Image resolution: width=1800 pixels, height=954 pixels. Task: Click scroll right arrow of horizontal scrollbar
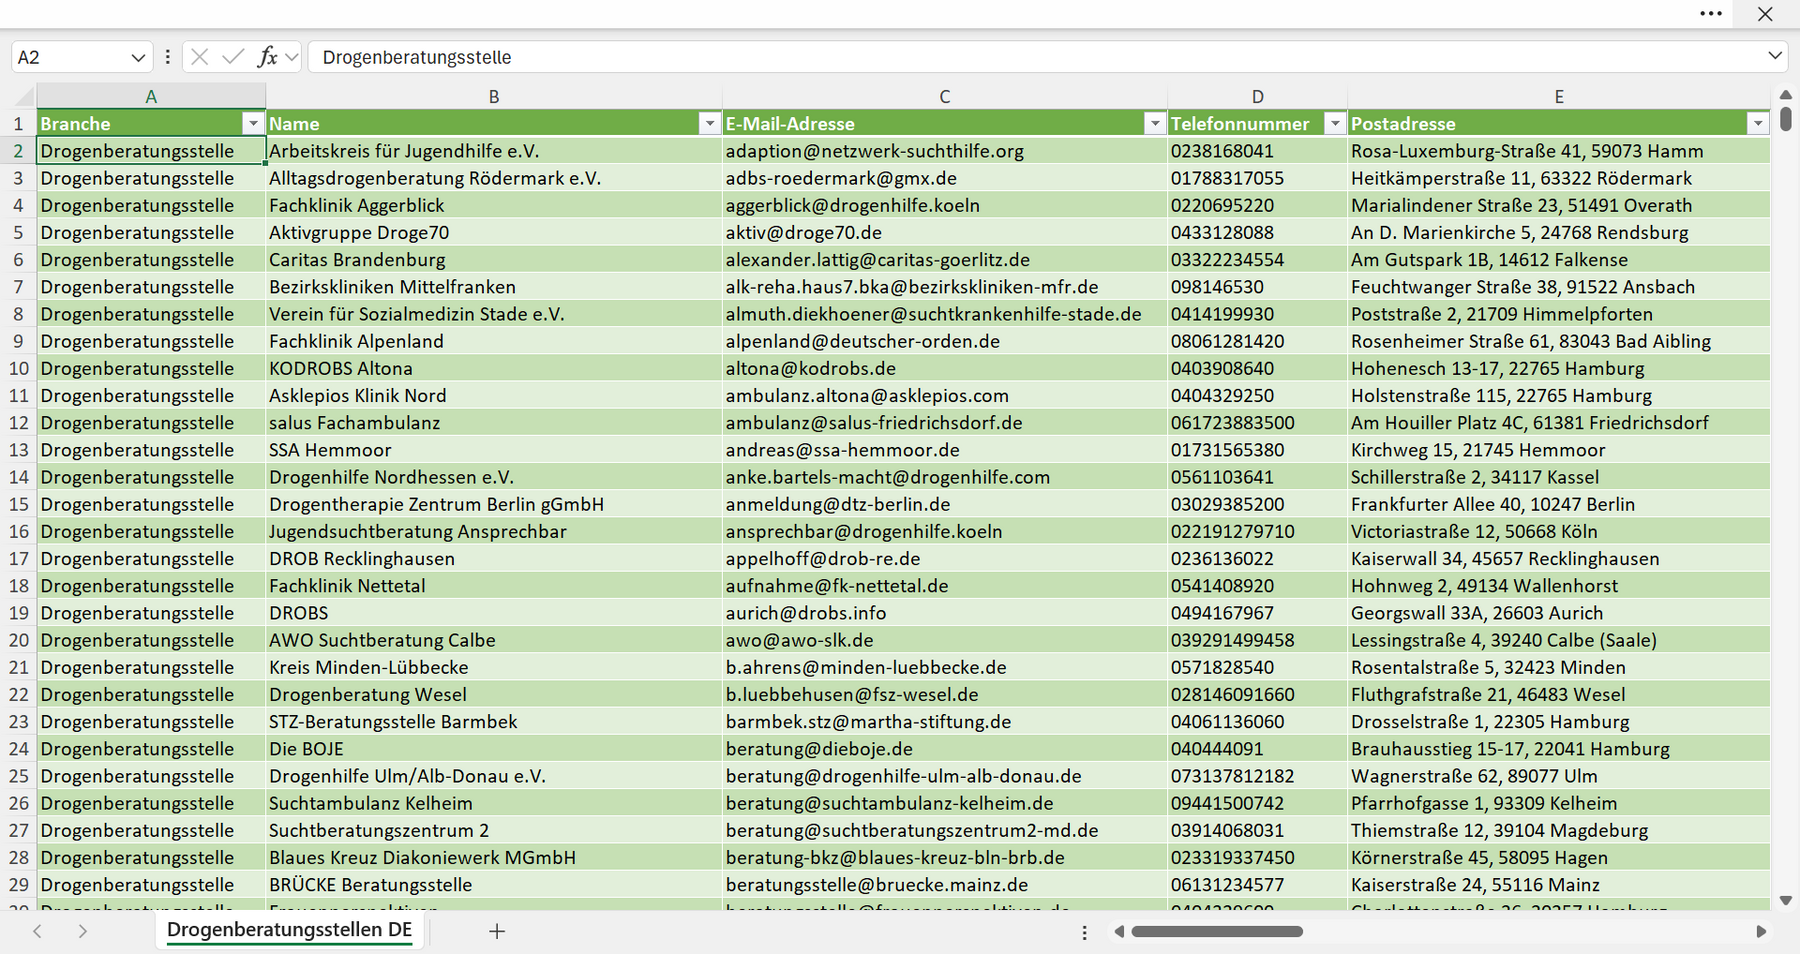1761,931
